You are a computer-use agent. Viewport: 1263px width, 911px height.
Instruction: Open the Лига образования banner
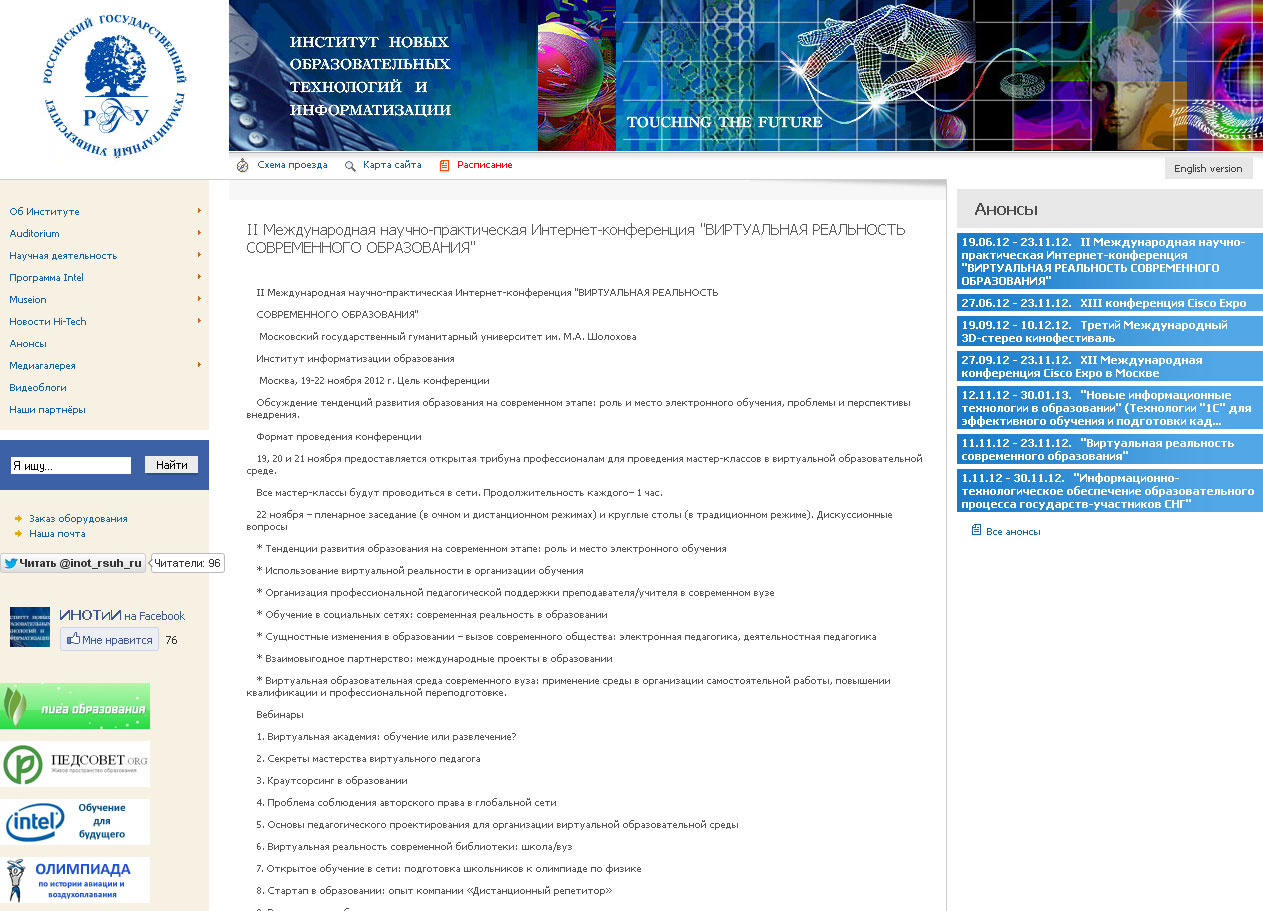coord(75,706)
